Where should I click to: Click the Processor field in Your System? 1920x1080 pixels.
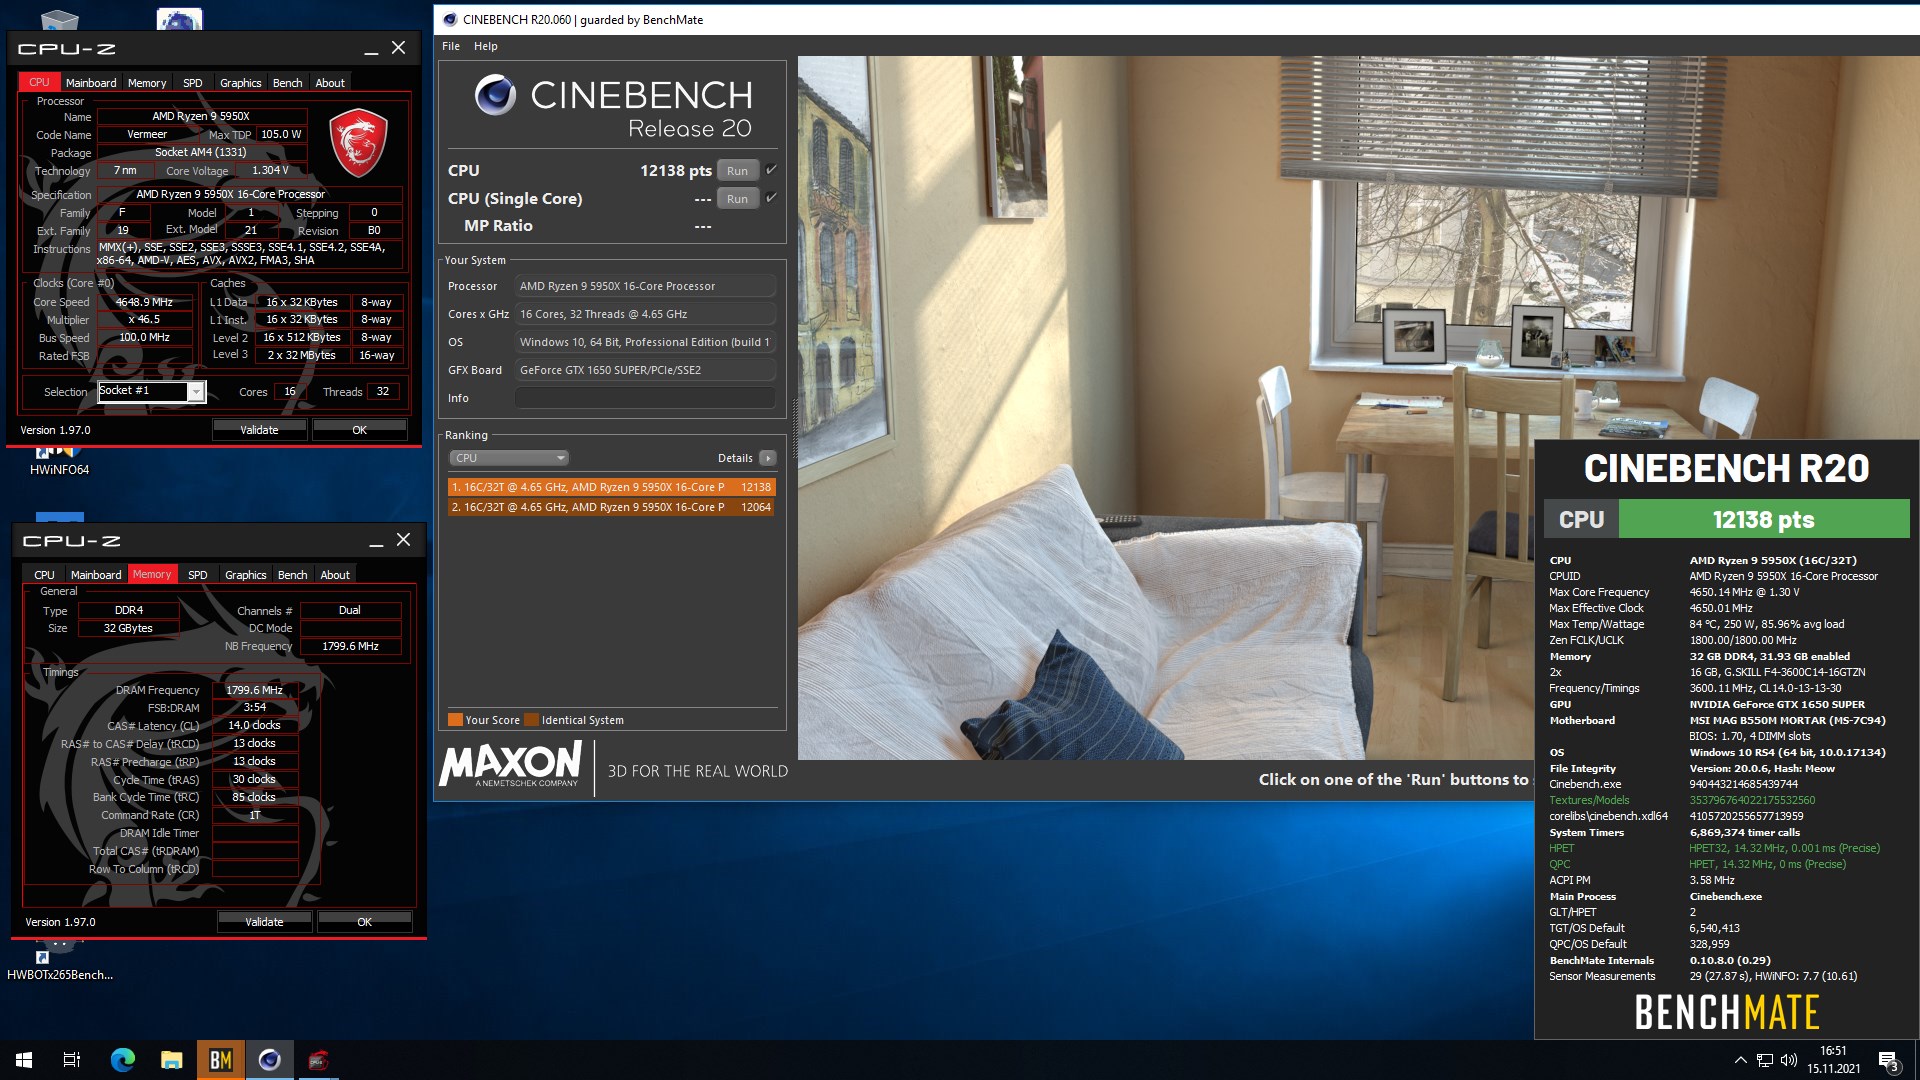coord(645,286)
